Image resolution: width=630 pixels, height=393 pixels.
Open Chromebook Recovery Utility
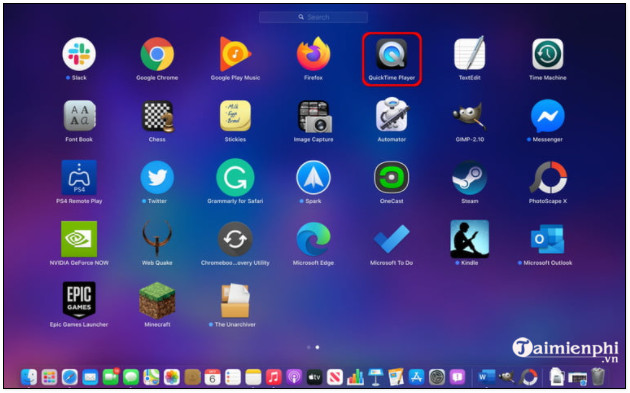tap(235, 239)
